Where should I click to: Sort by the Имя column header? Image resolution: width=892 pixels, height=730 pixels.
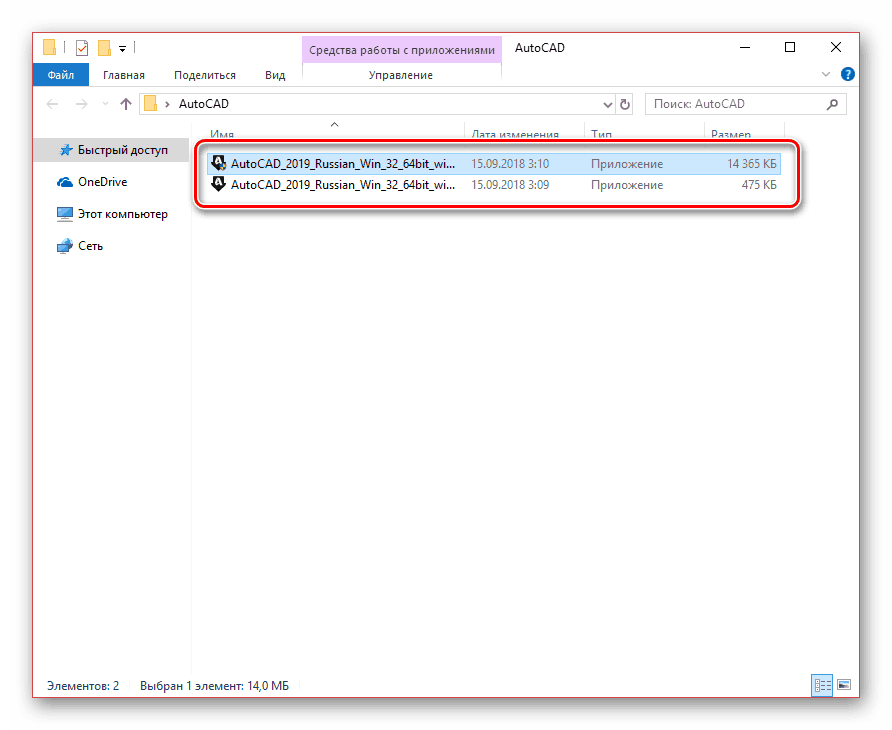coord(222,134)
